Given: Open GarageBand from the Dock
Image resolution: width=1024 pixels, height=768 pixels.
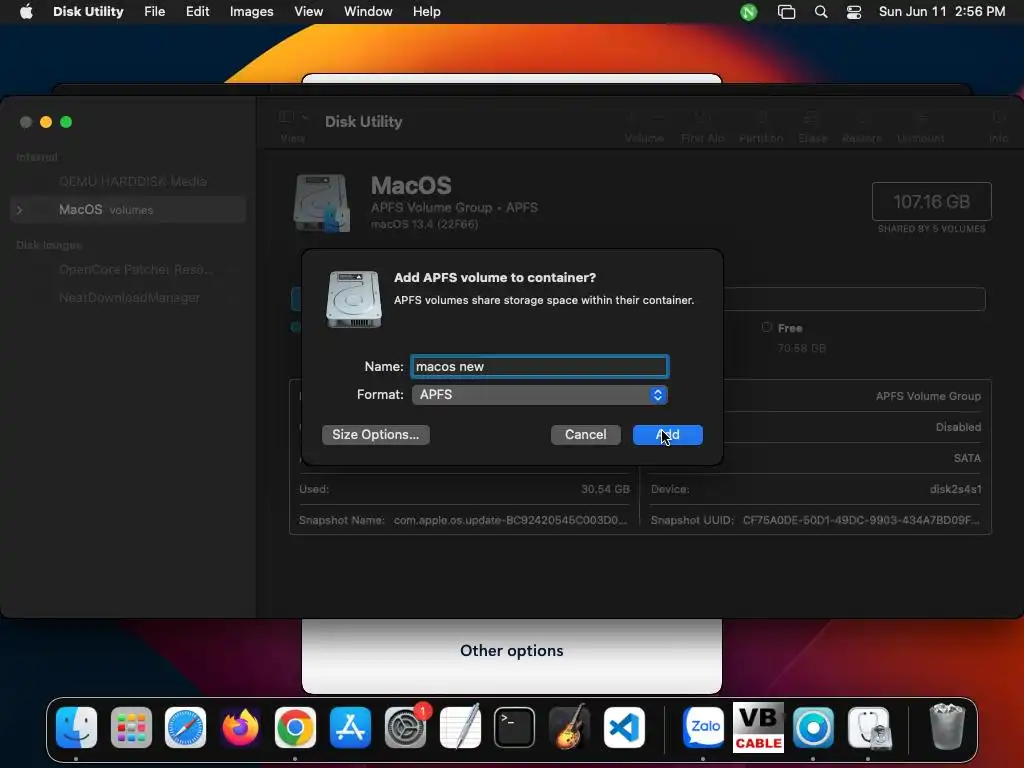Looking at the screenshot, I should tap(569, 727).
